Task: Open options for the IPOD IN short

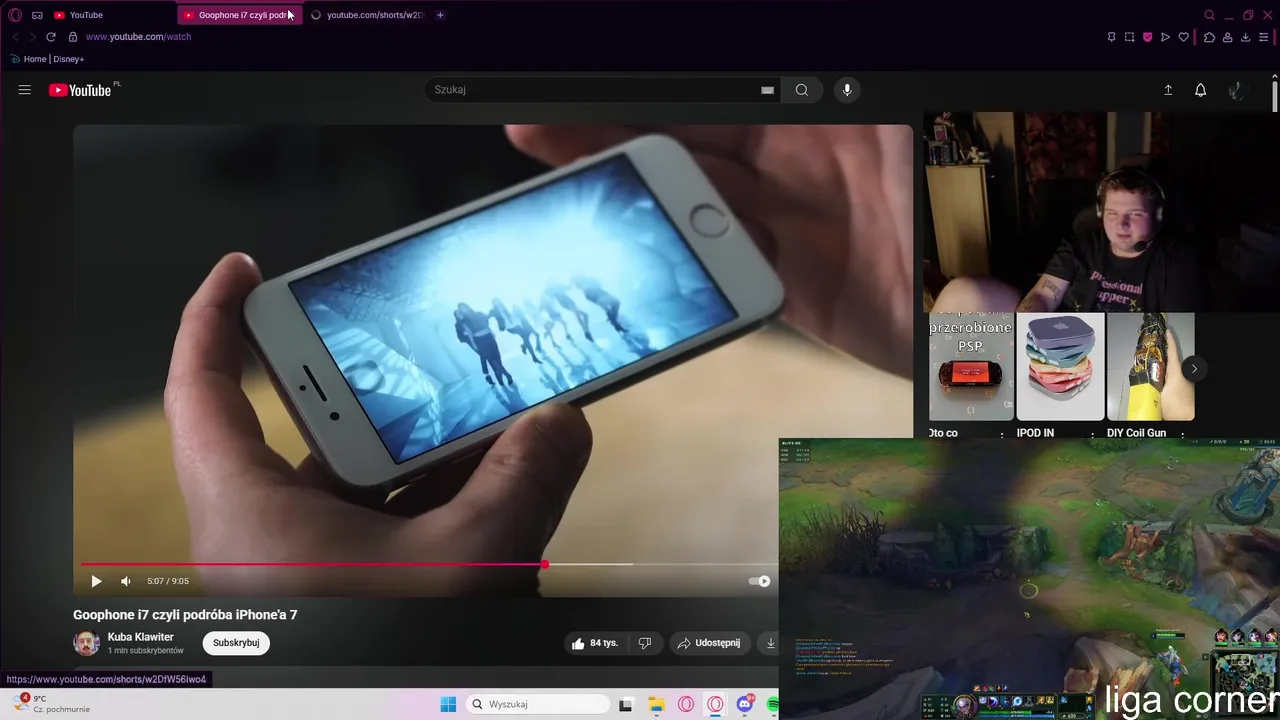Action: click(x=1092, y=434)
